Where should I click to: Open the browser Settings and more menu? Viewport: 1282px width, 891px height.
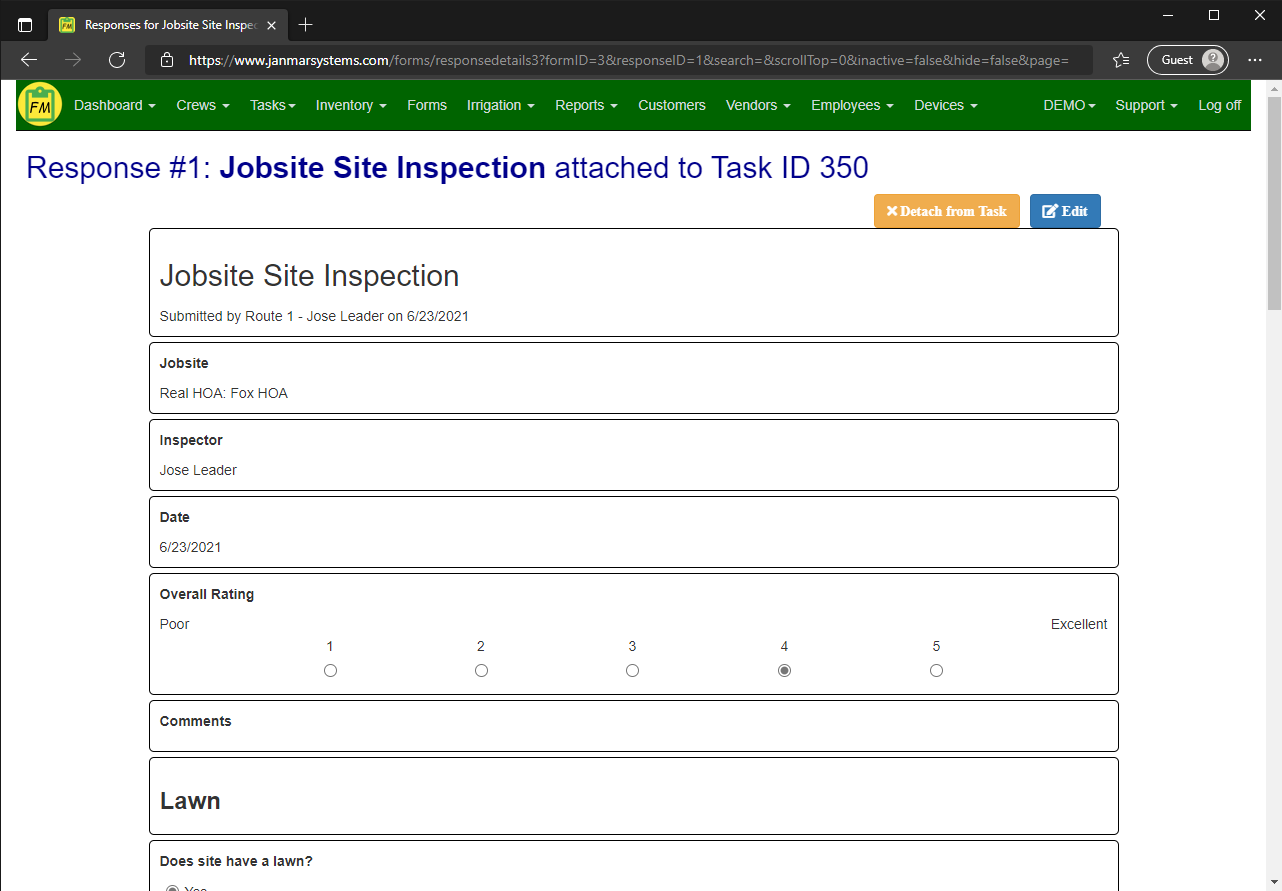pyautogui.click(x=1256, y=60)
